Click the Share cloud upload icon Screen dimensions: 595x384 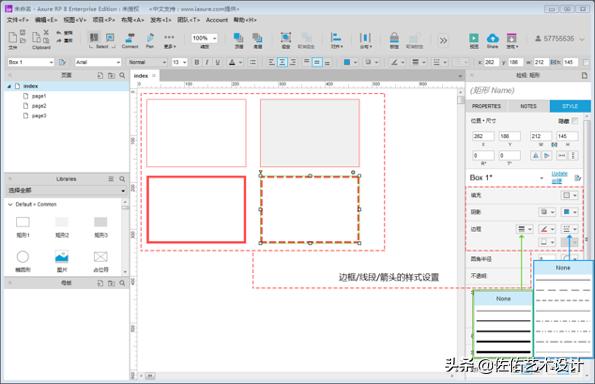[x=493, y=38]
